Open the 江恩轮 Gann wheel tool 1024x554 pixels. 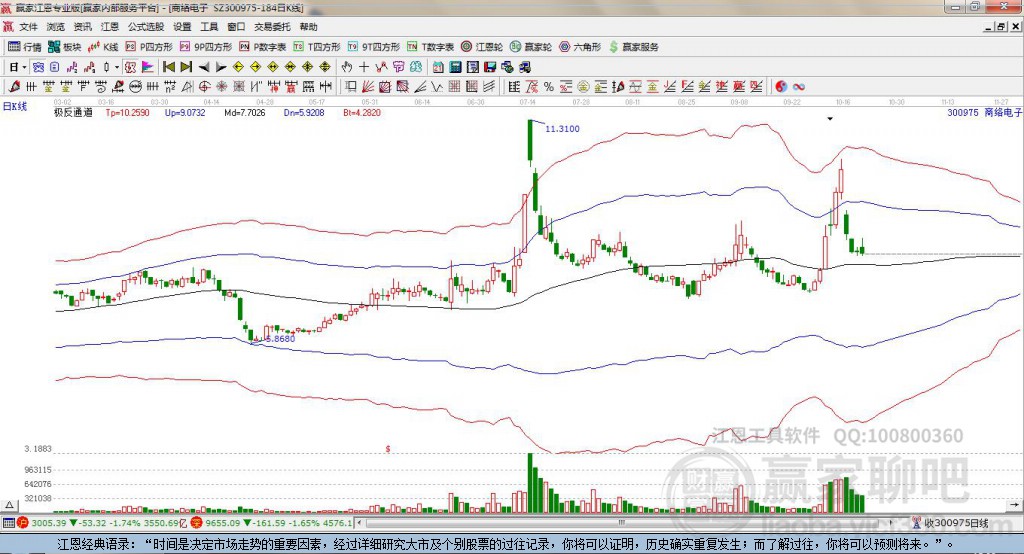481,47
